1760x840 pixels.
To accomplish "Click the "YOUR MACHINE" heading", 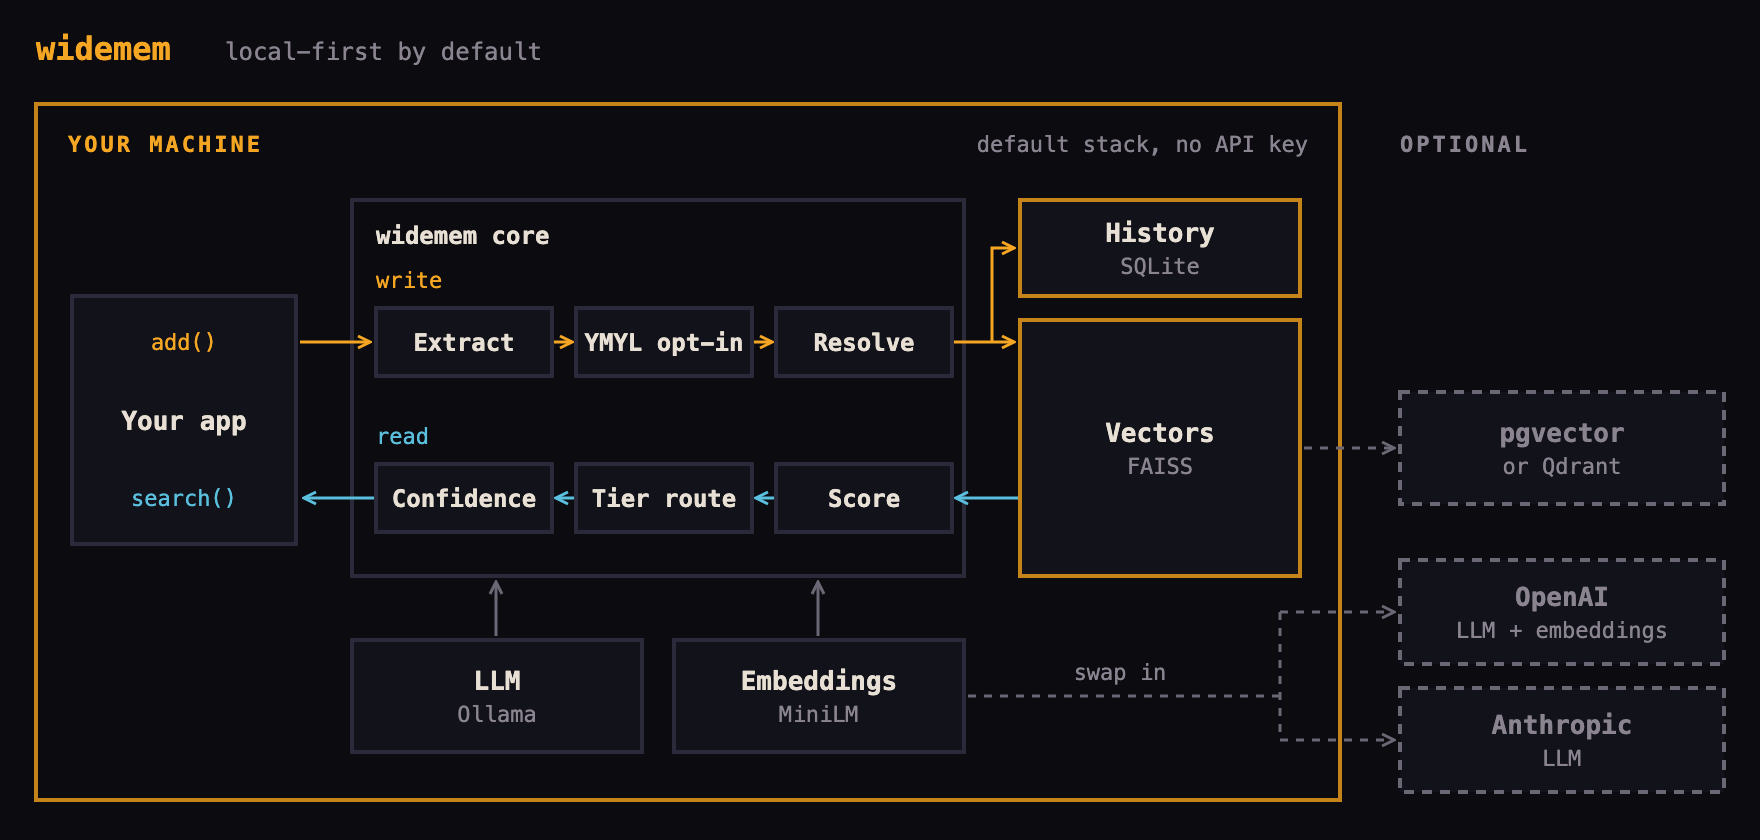I will click(164, 144).
